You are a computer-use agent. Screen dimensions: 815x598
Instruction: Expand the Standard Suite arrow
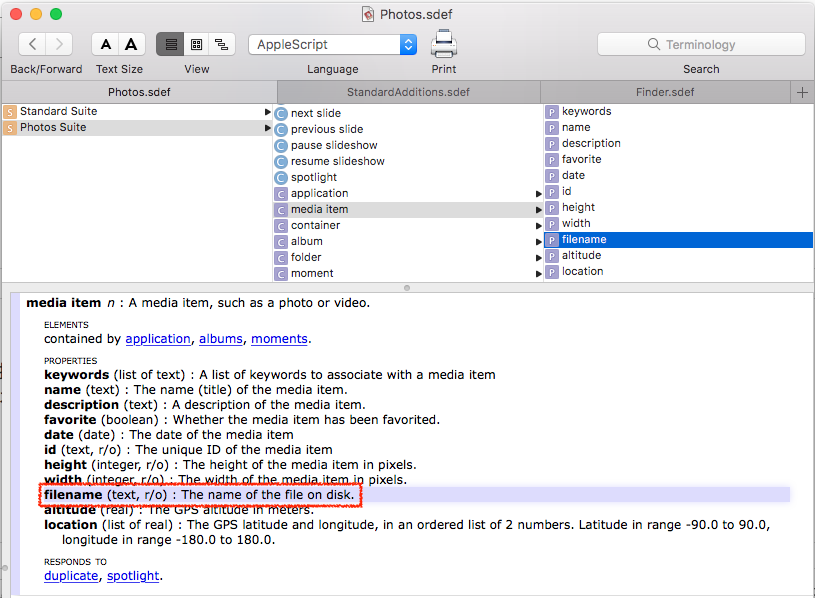coord(267,112)
